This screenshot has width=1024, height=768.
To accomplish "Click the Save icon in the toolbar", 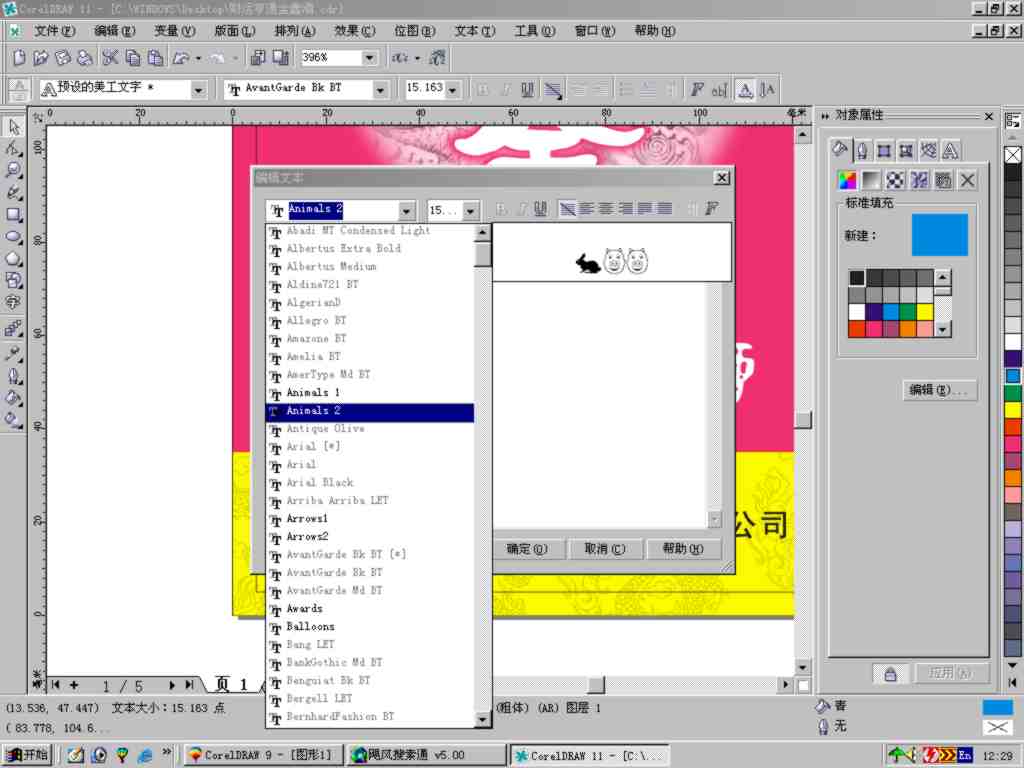I will 63,58.
